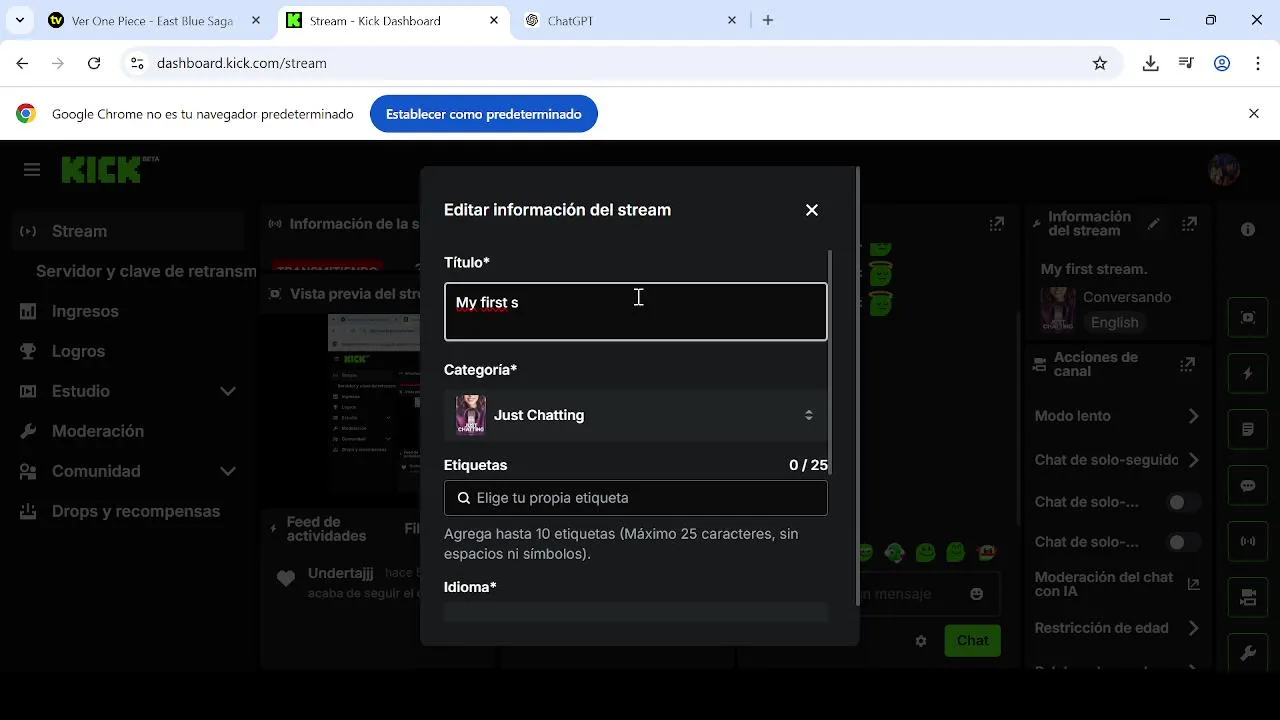The image size is (1280, 720).
Task: Expand the Estudio section chevron
Action: click(228, 391)
